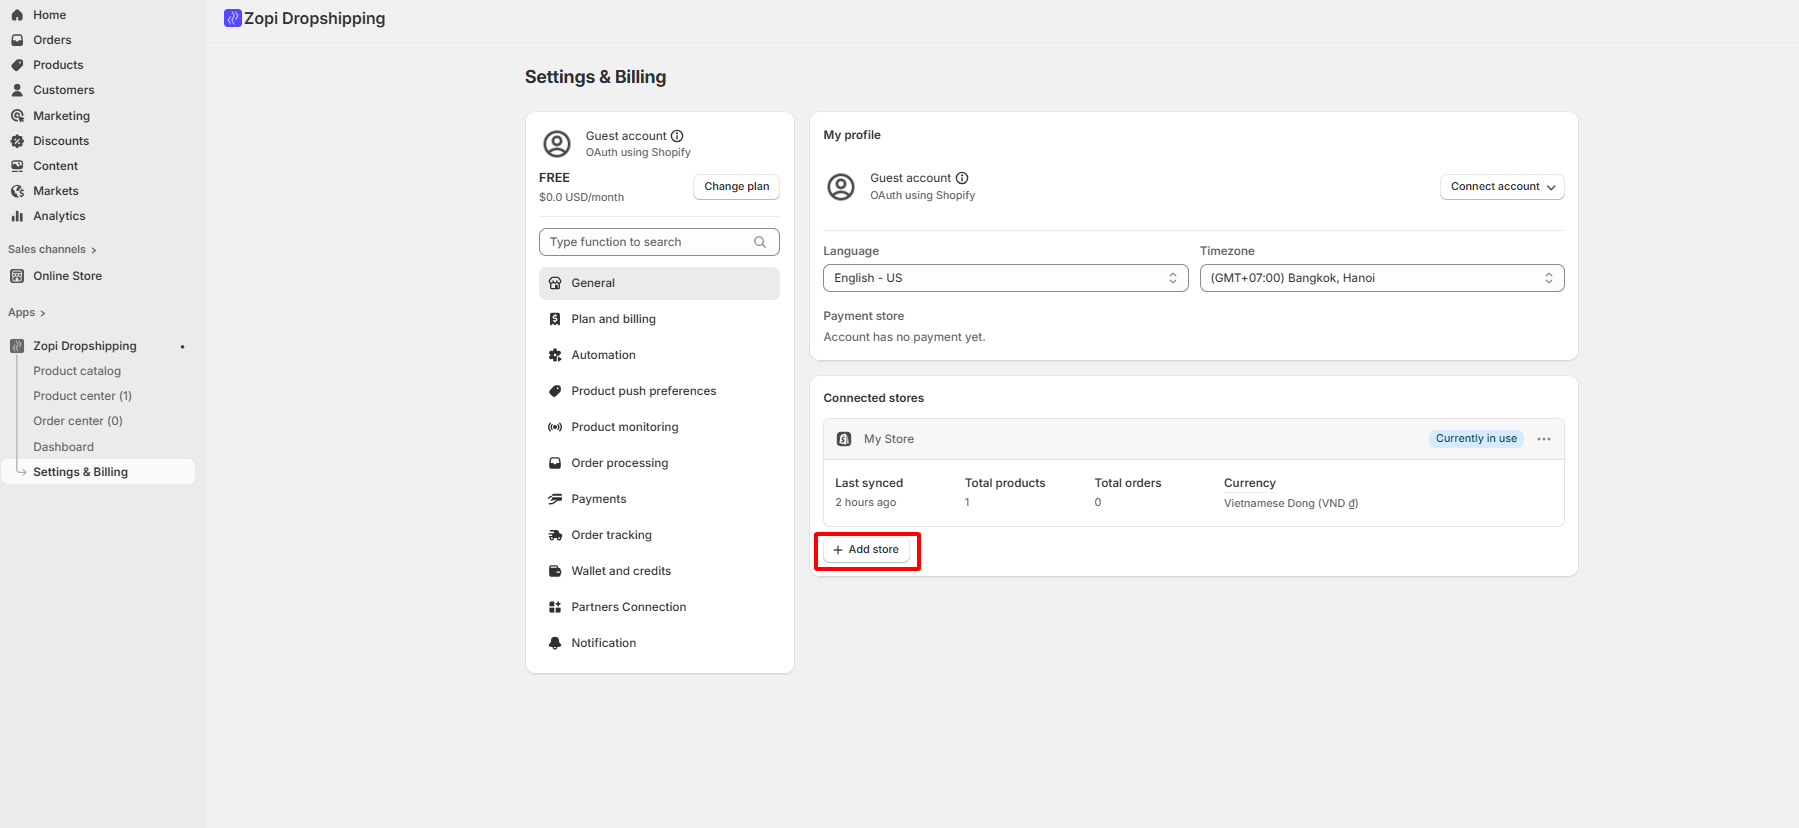Expand the Sales channels section
Screen dimensions: 1799x828
(52, 250)
